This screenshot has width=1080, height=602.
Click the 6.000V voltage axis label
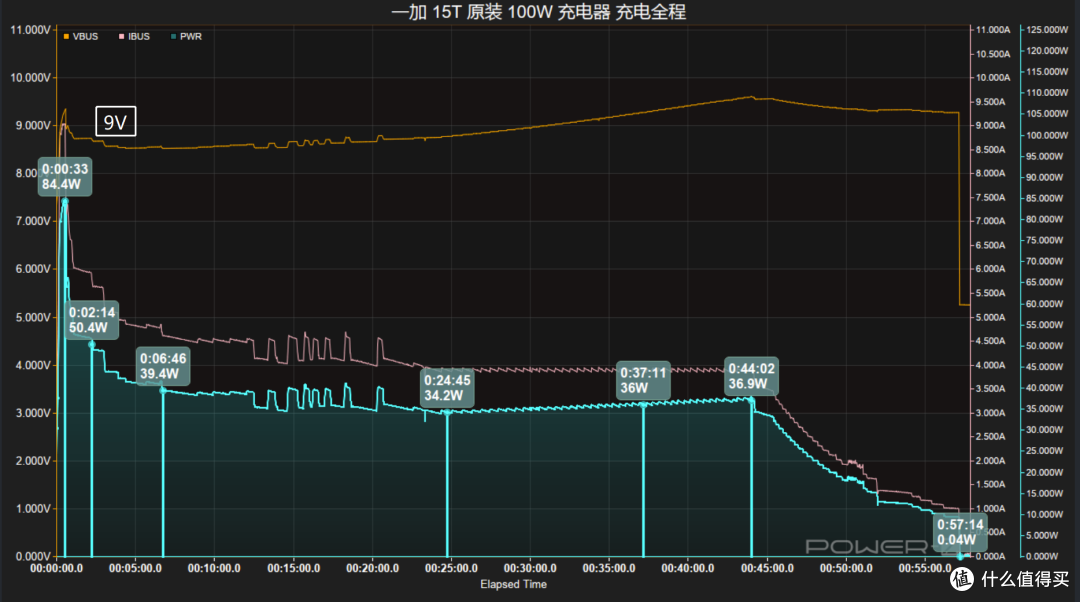(x=33, y=269)
